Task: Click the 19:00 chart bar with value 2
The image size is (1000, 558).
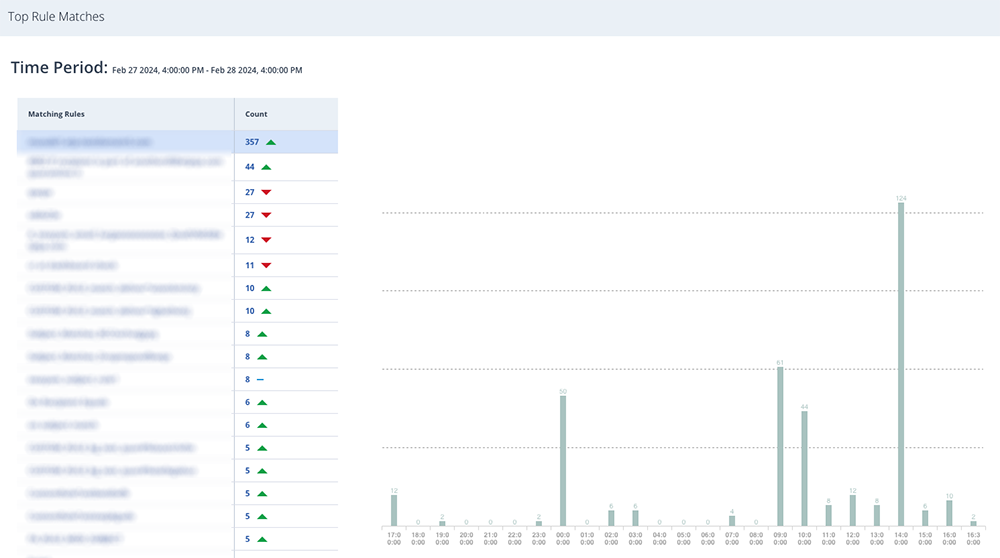Action: (x=442, y=524)
